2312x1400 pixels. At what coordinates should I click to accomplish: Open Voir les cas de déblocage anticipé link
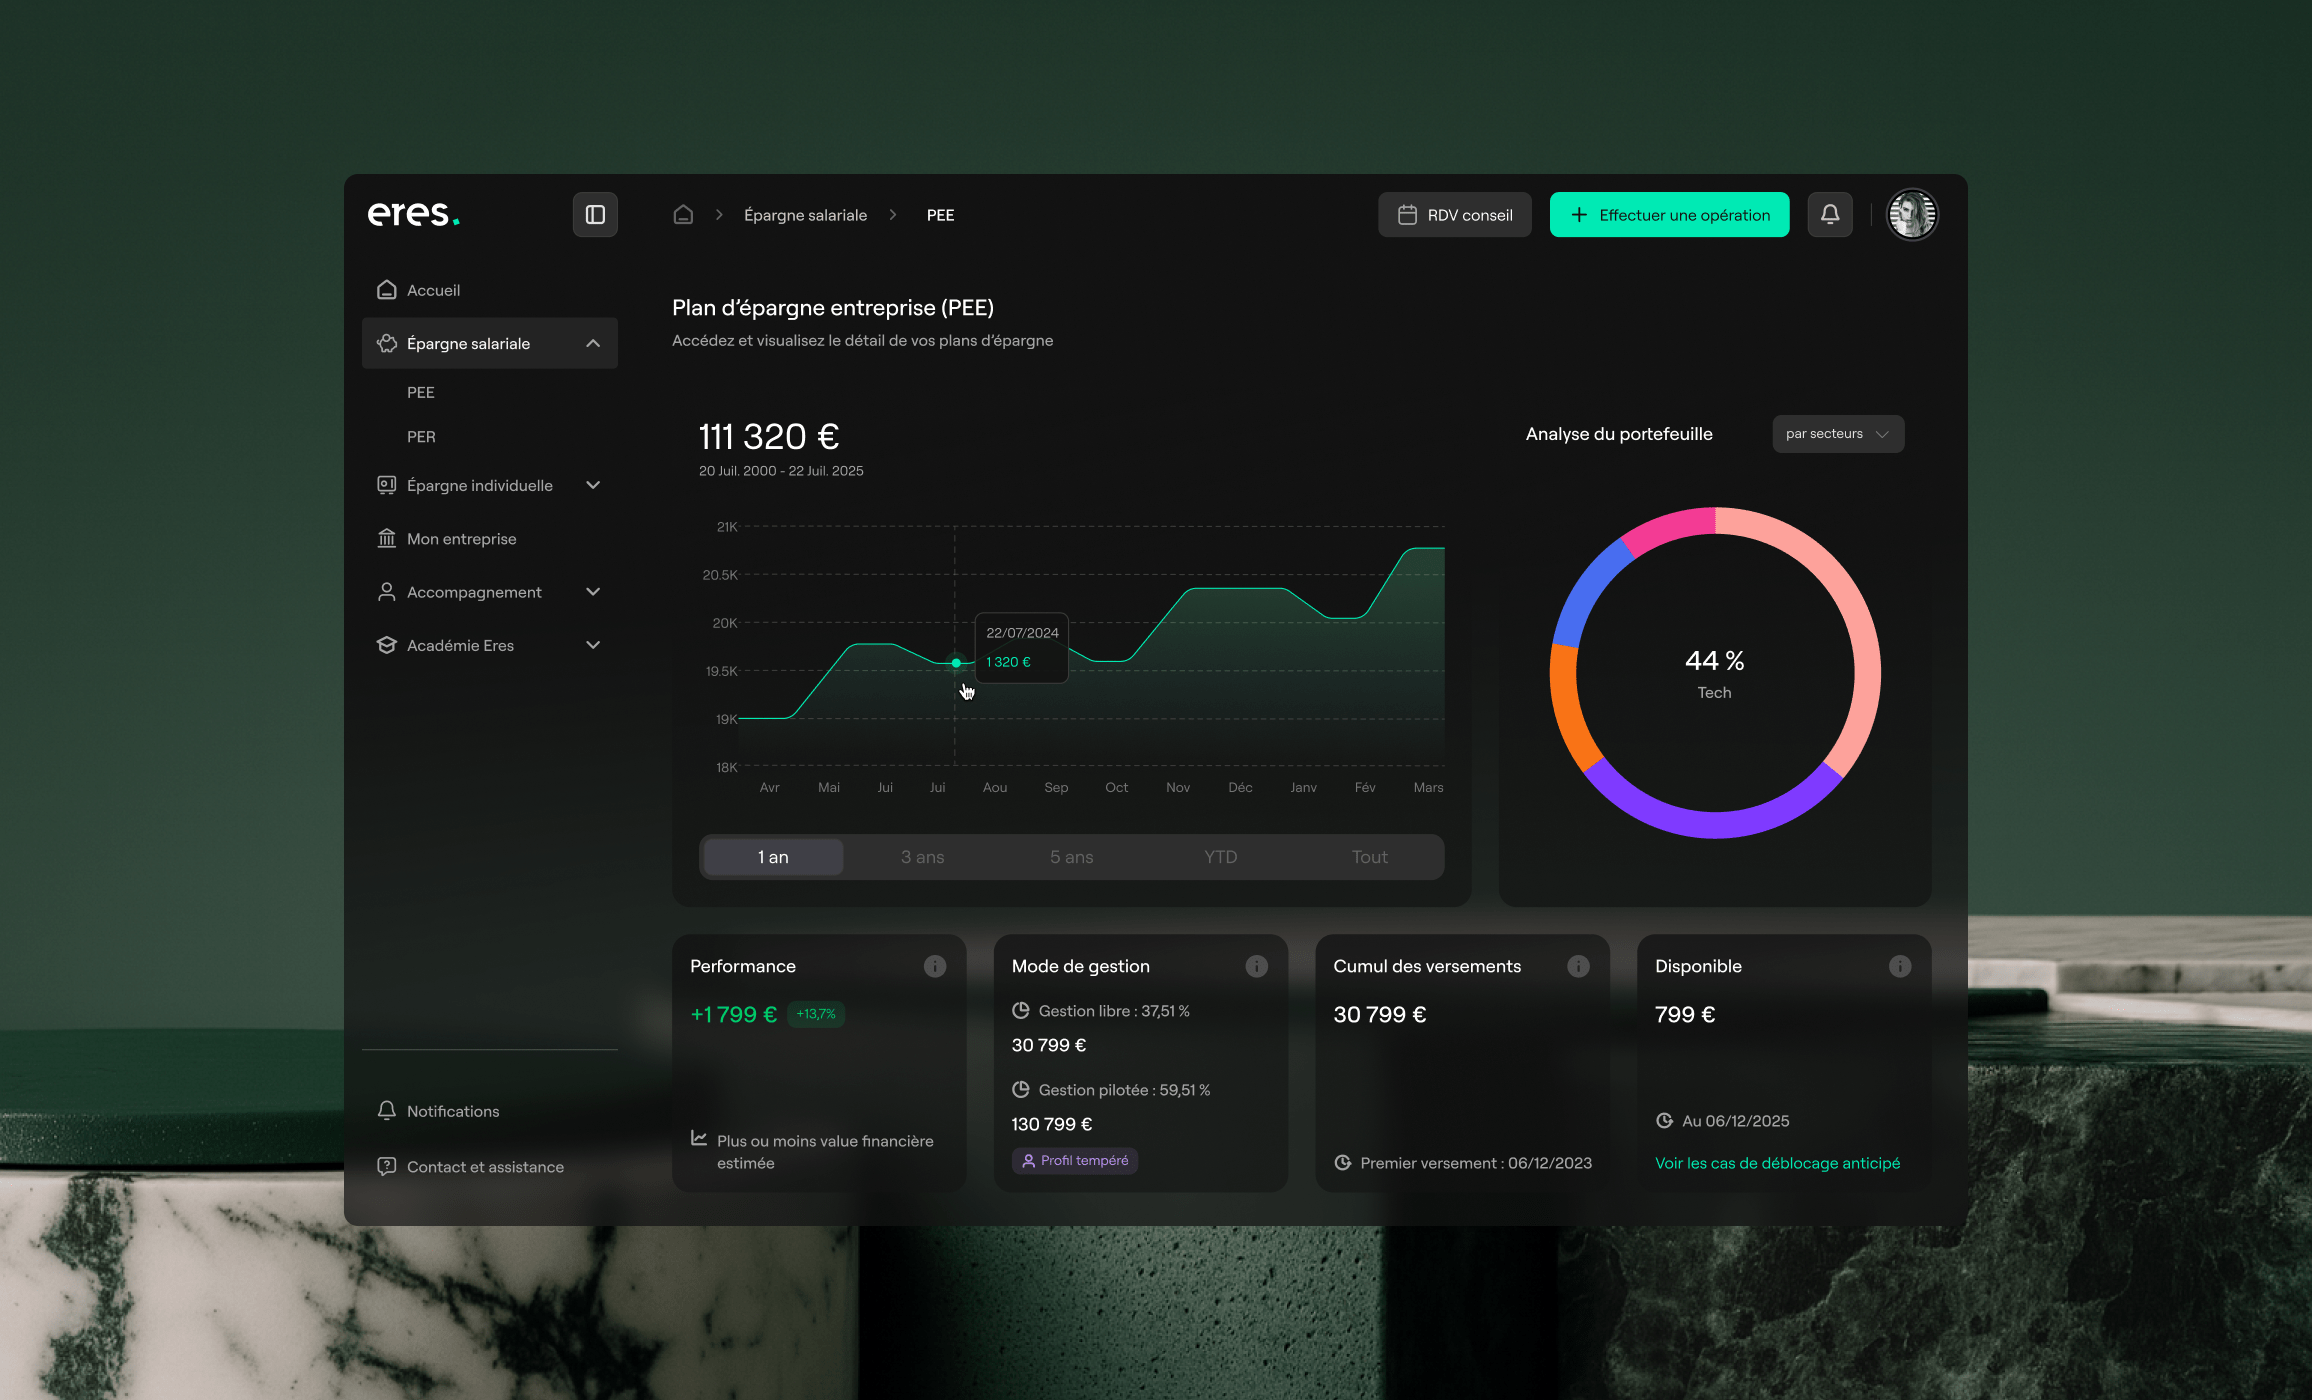[x=1777, y=1163]
